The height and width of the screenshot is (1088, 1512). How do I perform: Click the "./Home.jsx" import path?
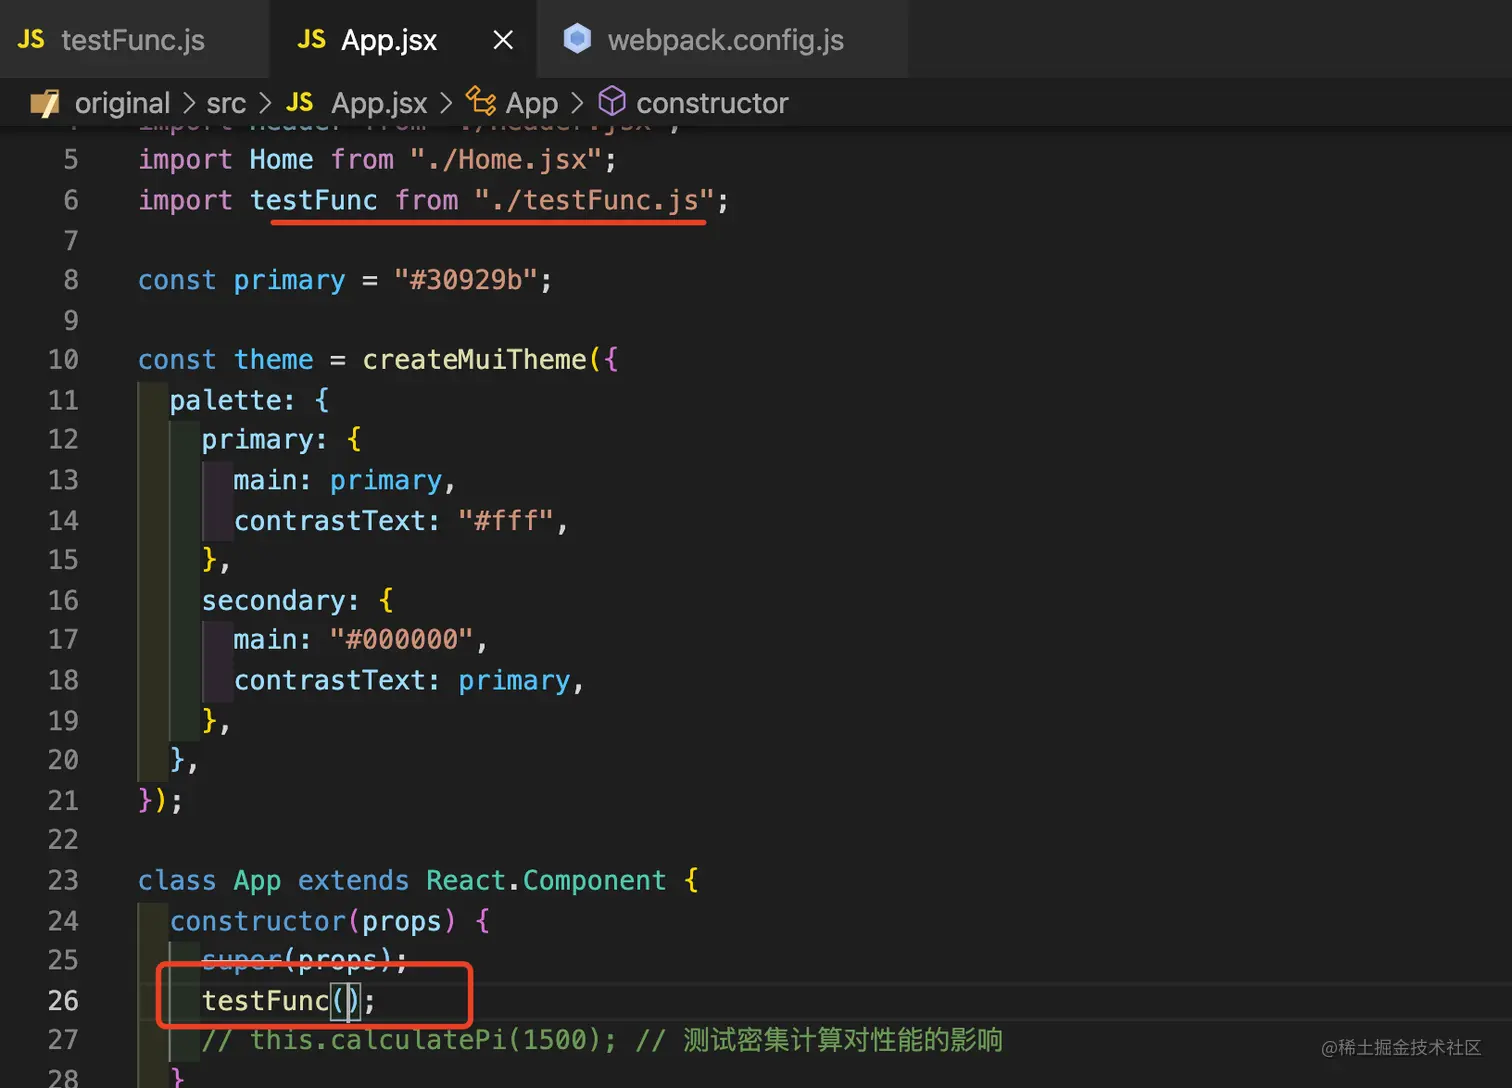click(x=507, y=160)
